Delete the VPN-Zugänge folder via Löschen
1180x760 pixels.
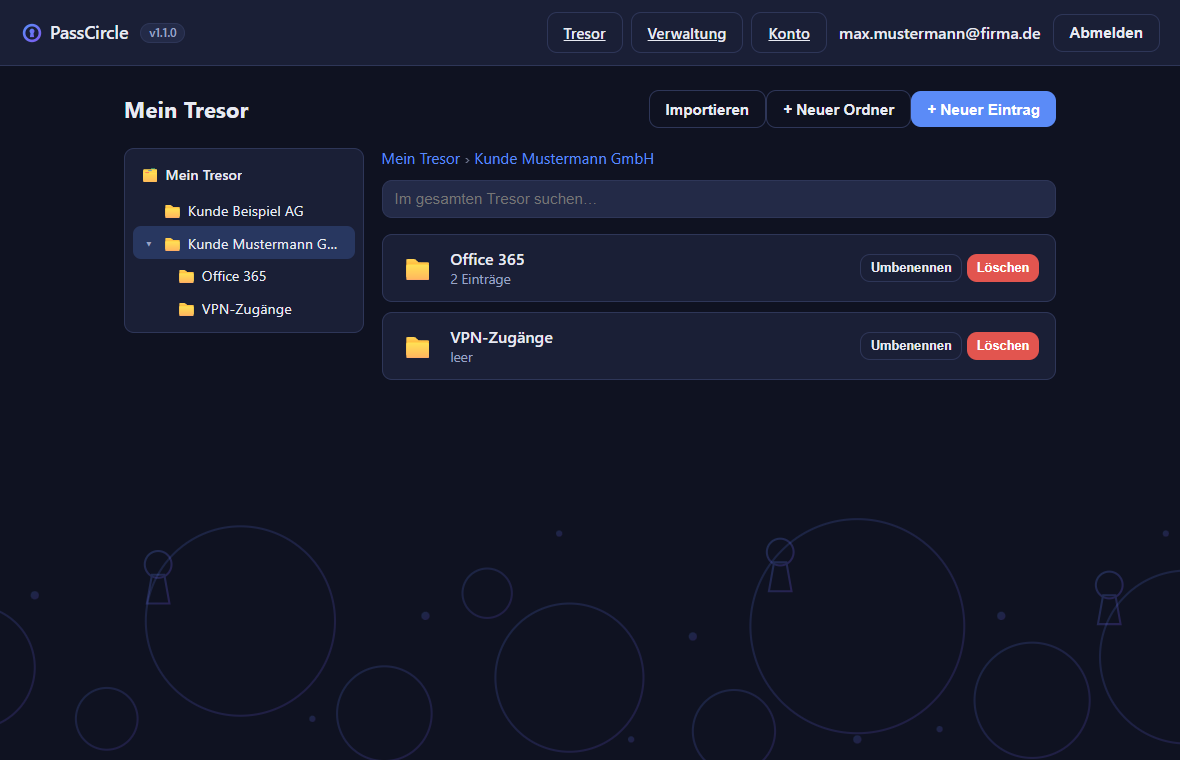coord(1002,346)
